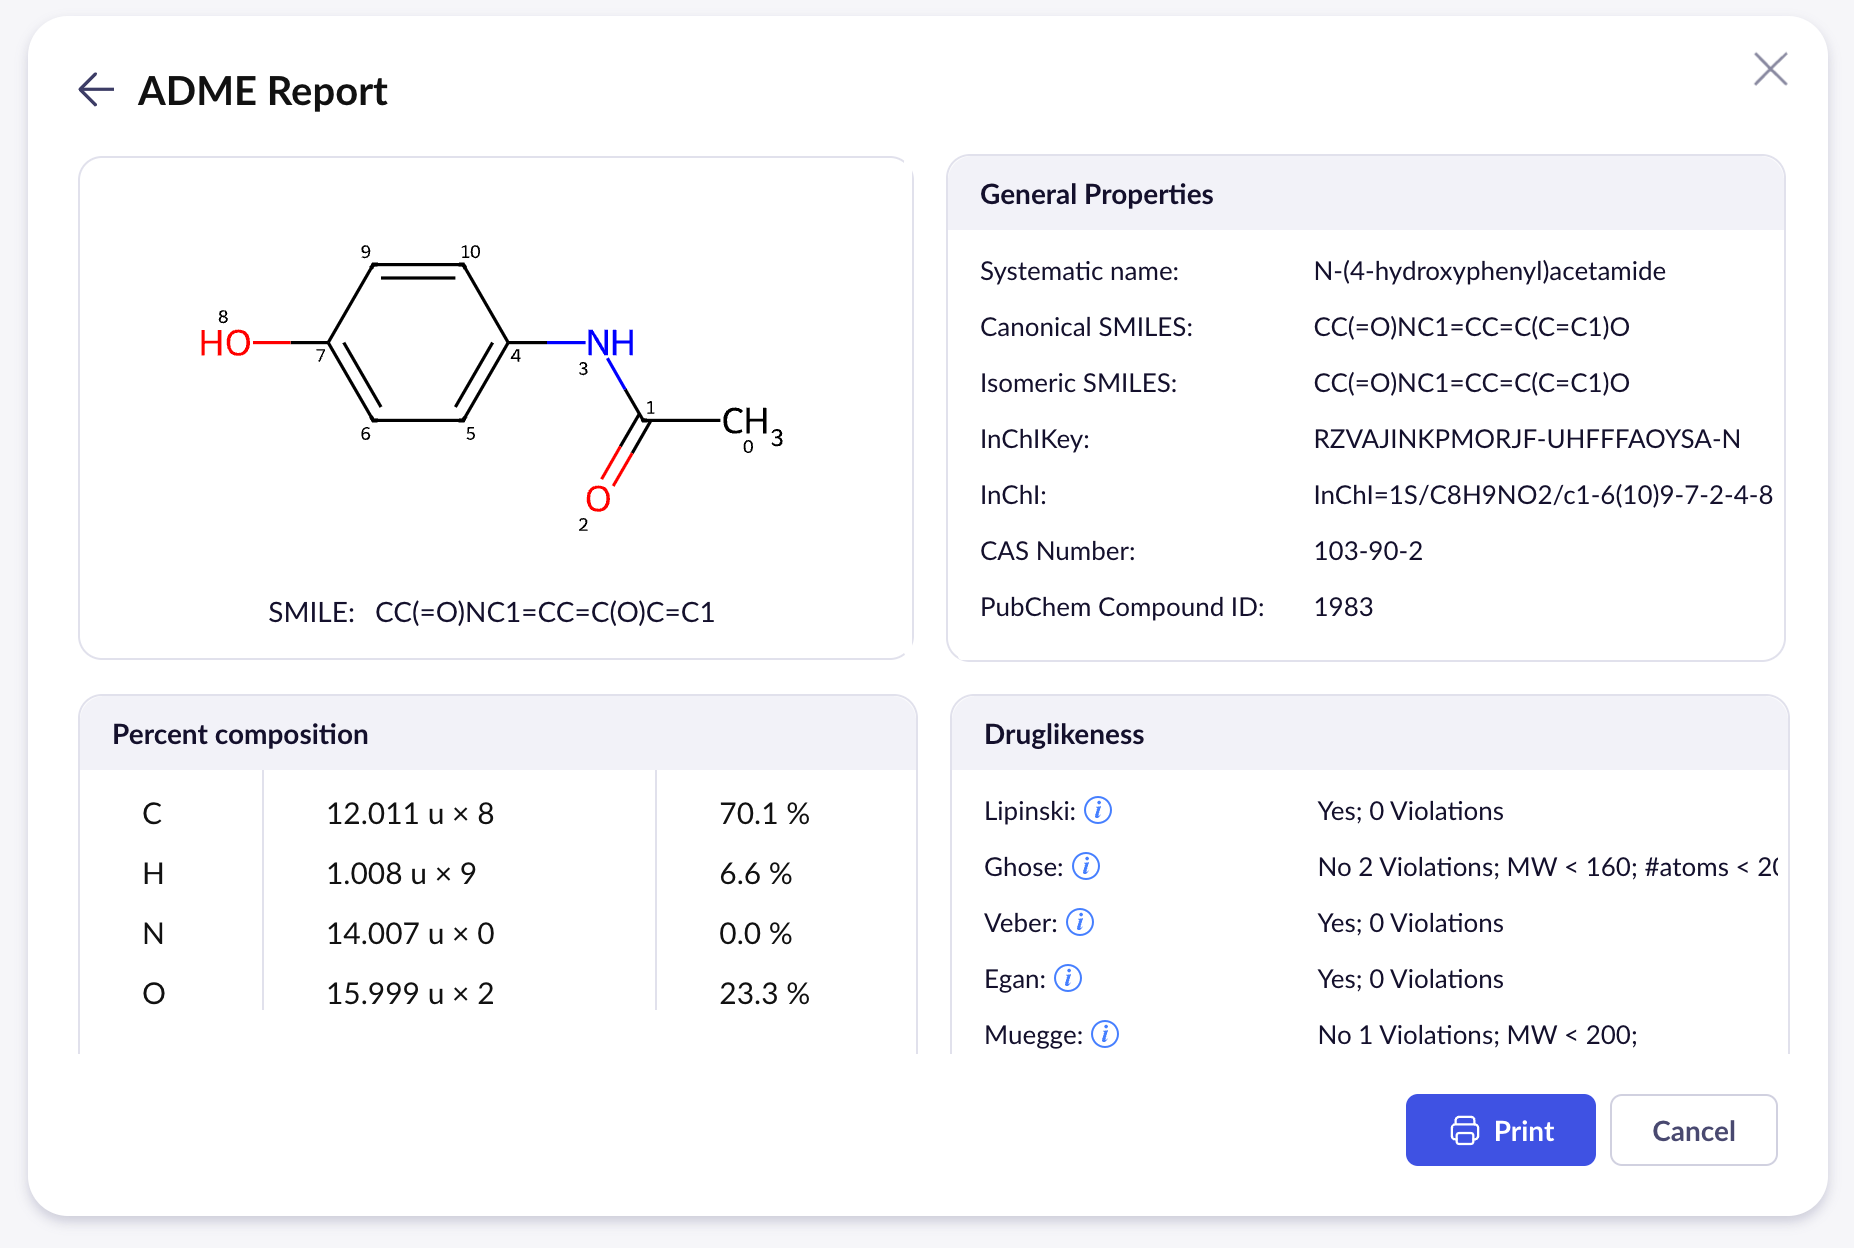
Task: Click the Carbon 70.1 % composition value
Action: click(x=764, y=814)
